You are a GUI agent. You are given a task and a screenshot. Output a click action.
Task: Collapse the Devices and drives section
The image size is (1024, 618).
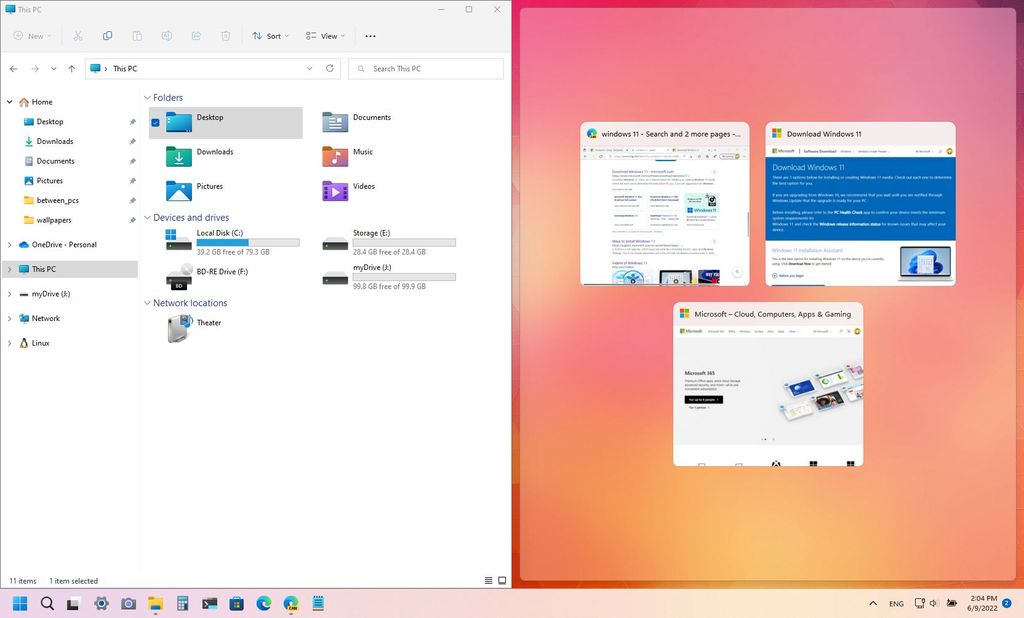[147, 217]
